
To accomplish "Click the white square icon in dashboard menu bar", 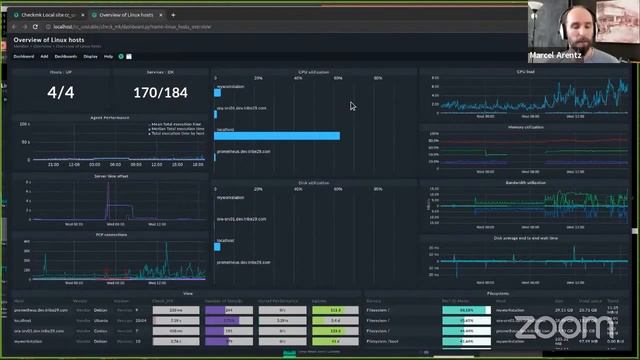I will coord(129,57).
